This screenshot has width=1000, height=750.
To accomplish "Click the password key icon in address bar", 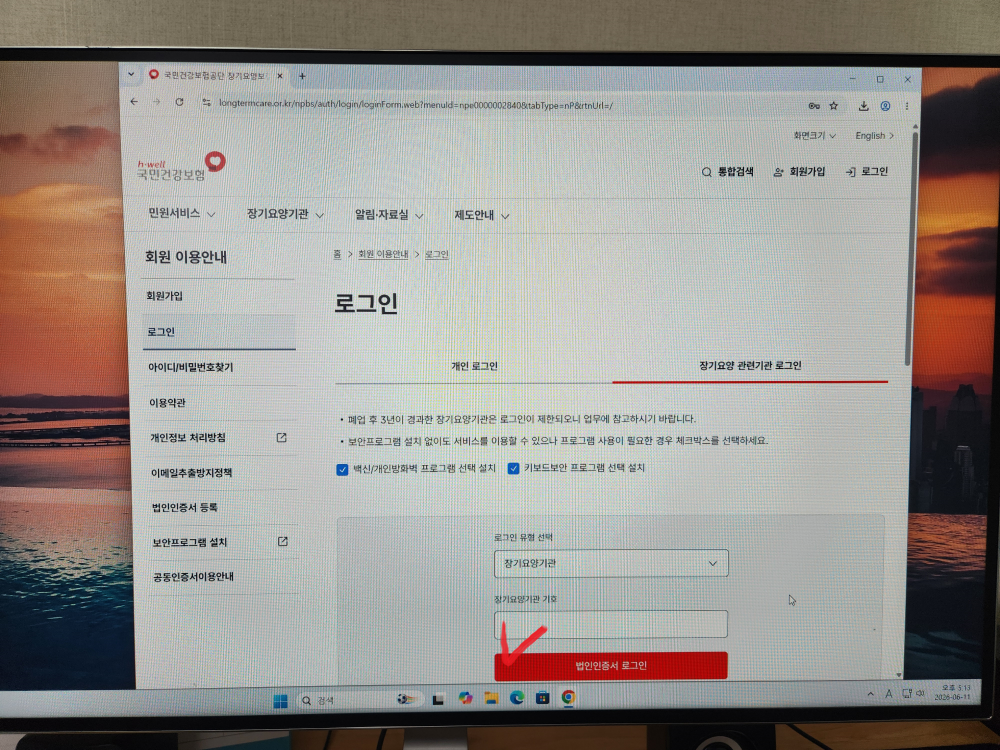I will coord(814,106).
